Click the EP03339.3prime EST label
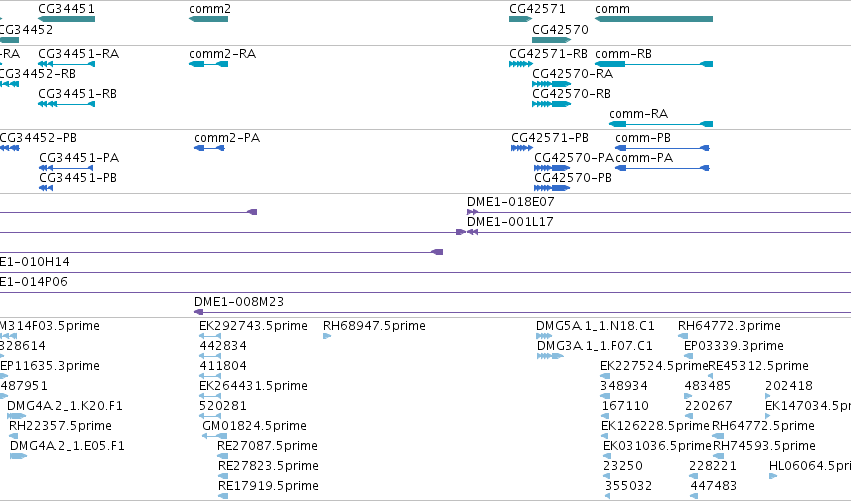 [734, 346]
